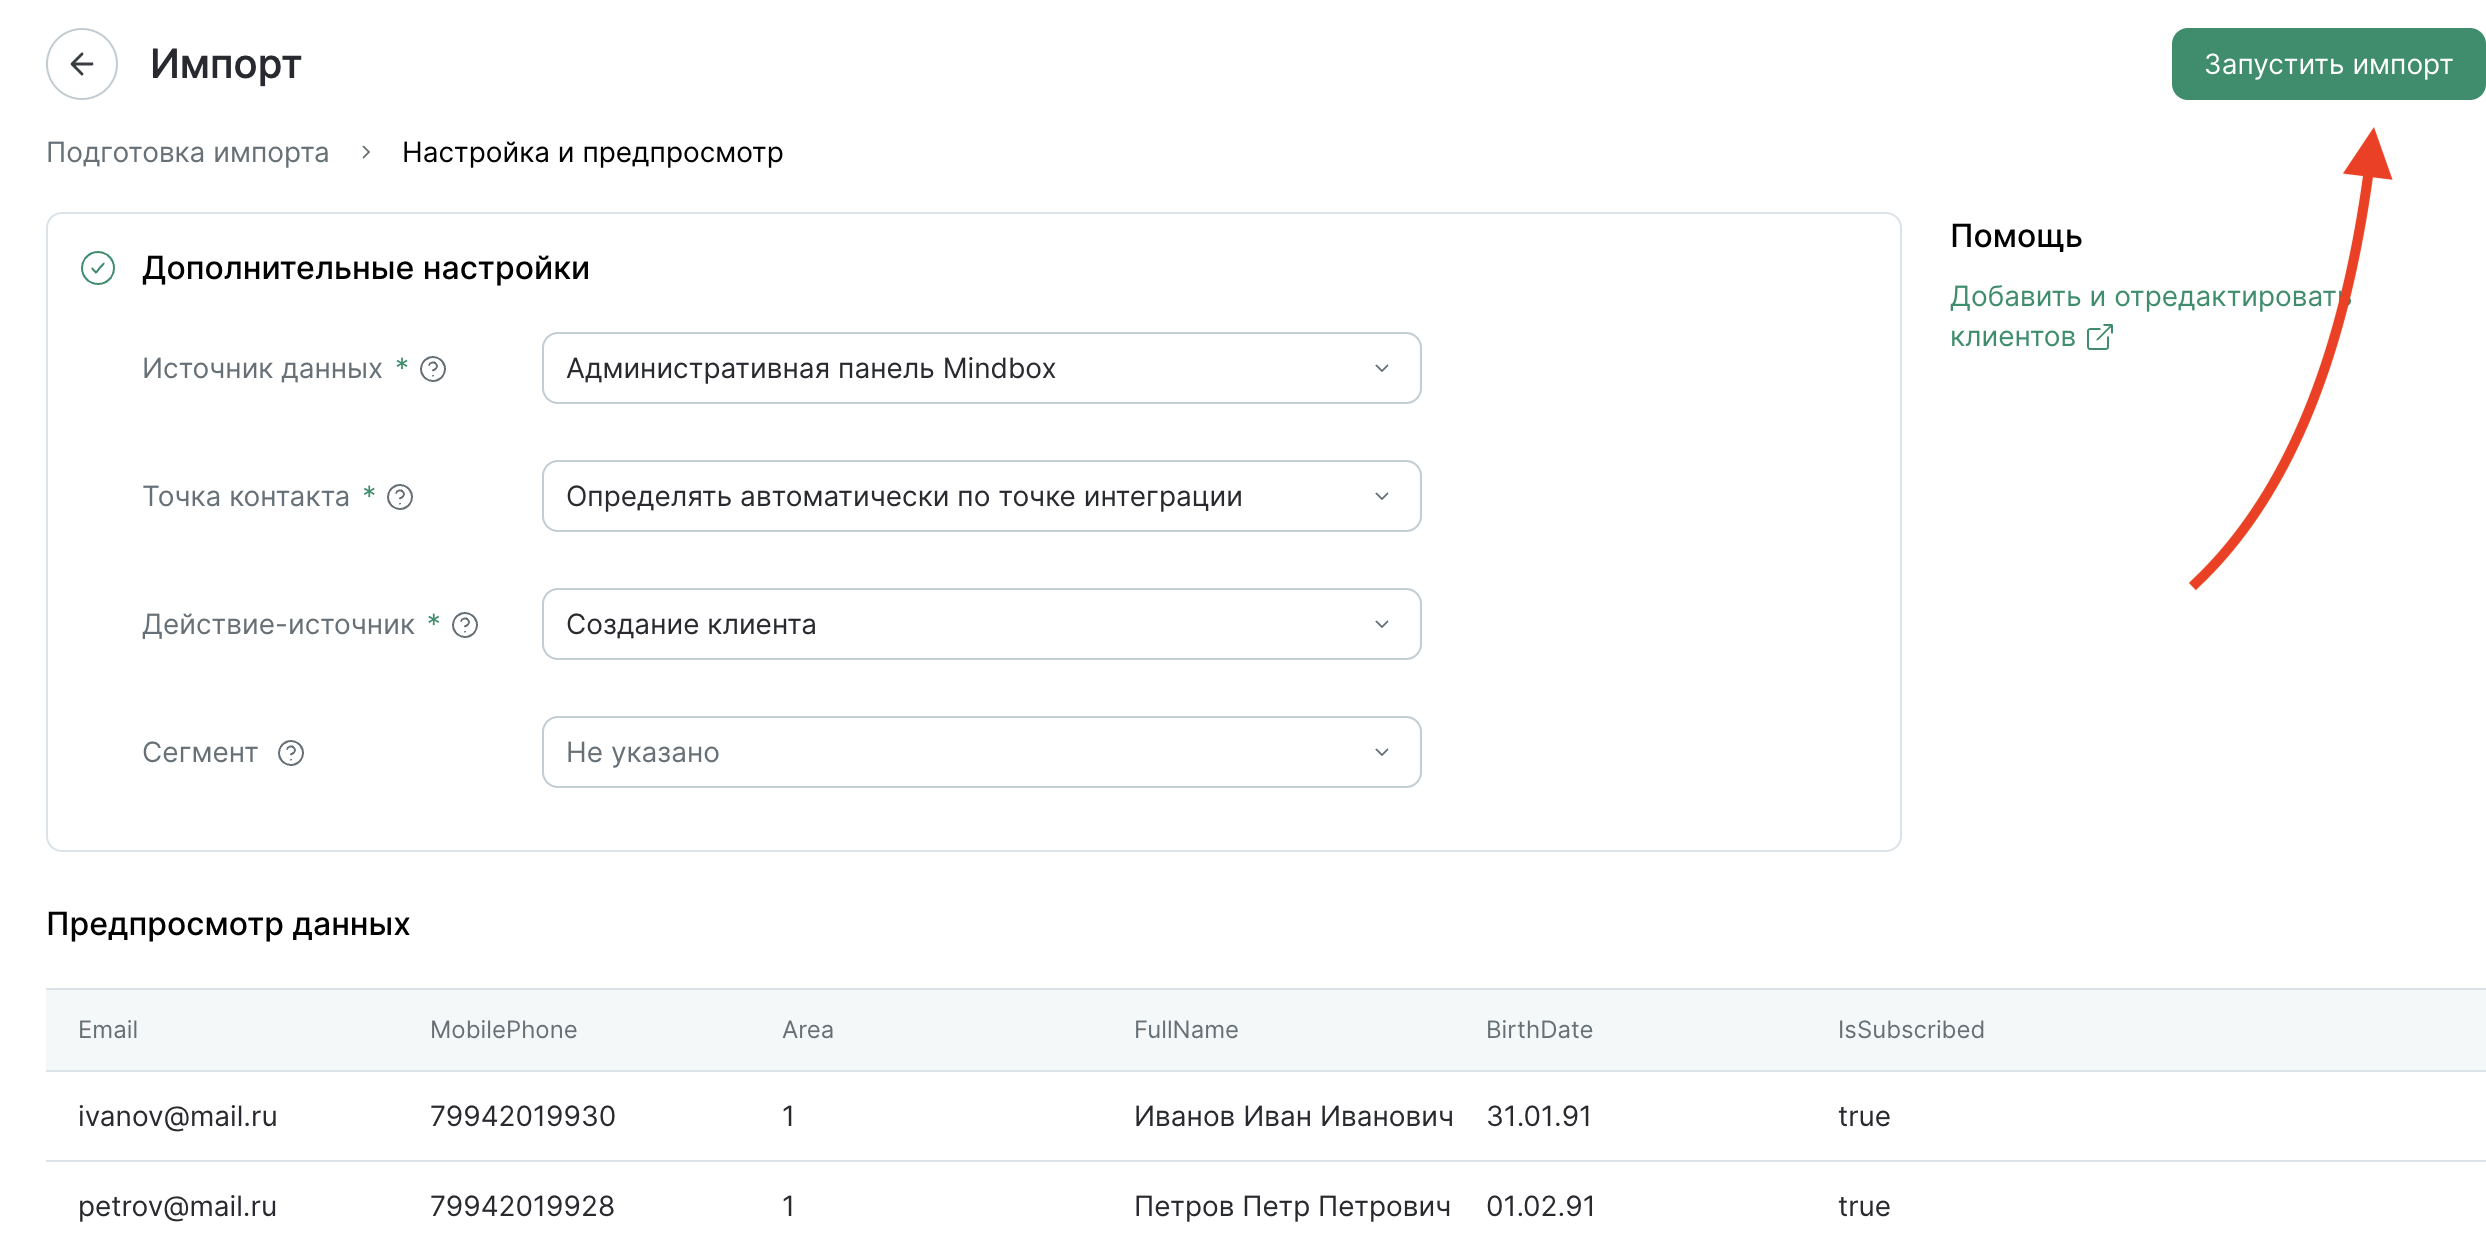
Task: Click the petrov@mail.ru cell
Action: (x=178, y=1206)
